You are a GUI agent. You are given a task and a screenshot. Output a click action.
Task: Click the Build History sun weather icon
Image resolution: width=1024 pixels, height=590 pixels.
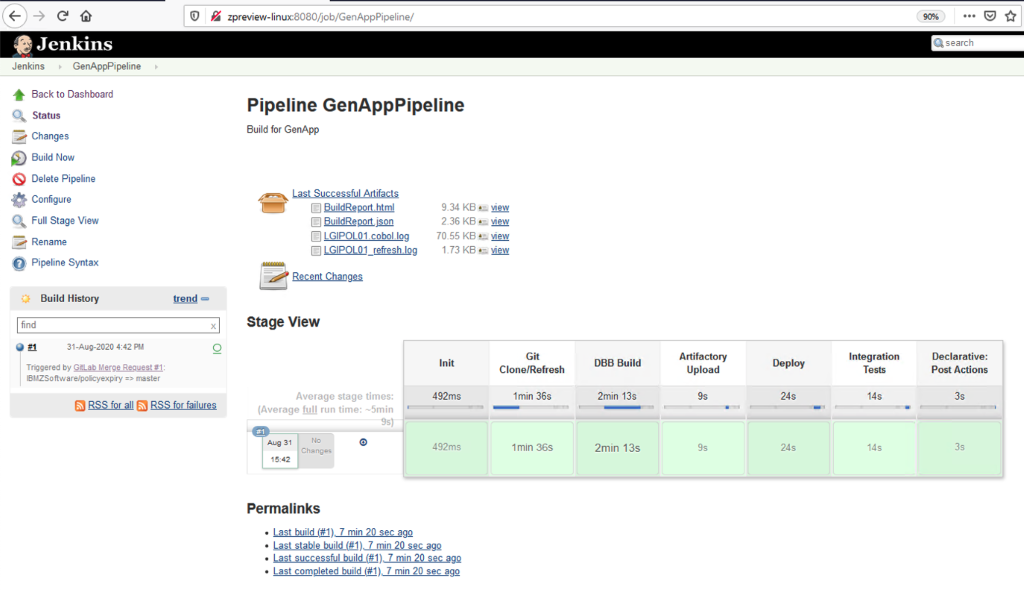pos(25,299)
